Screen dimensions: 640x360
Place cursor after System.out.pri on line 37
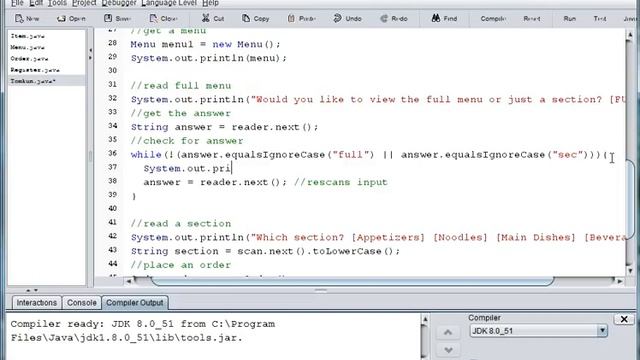pos(231,169)
